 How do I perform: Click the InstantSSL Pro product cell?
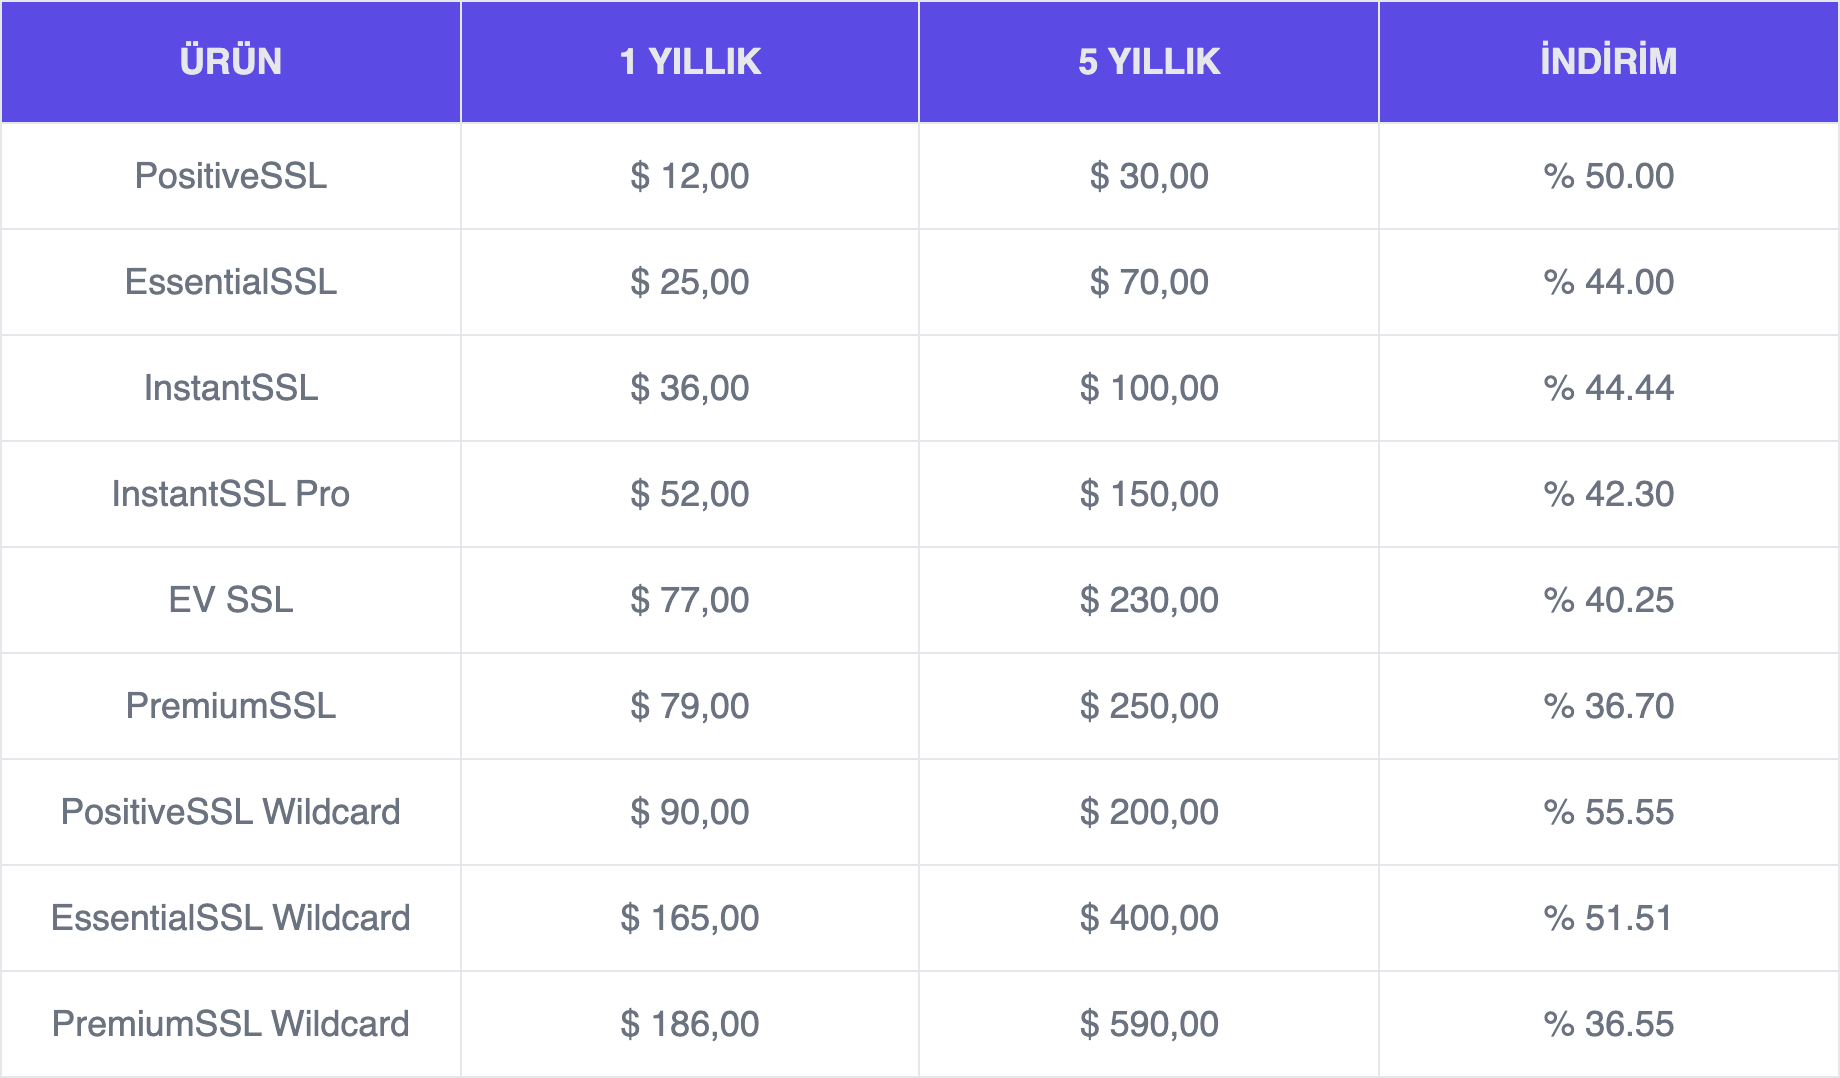click(231, 494)
